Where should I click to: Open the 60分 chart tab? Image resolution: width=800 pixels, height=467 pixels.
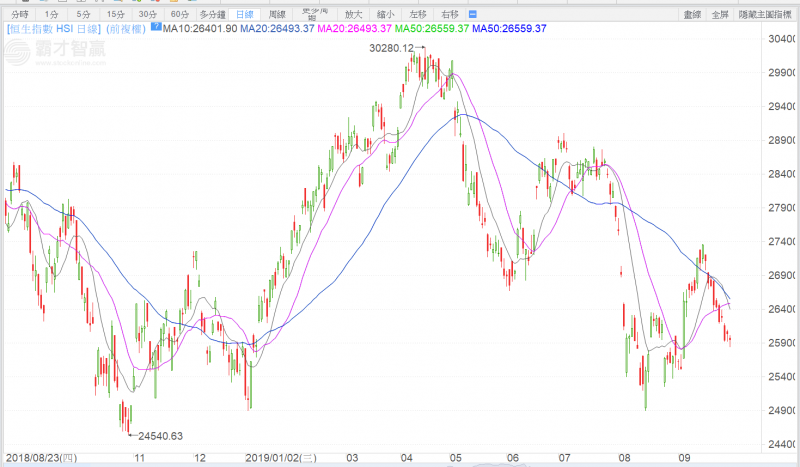[180, 15]
